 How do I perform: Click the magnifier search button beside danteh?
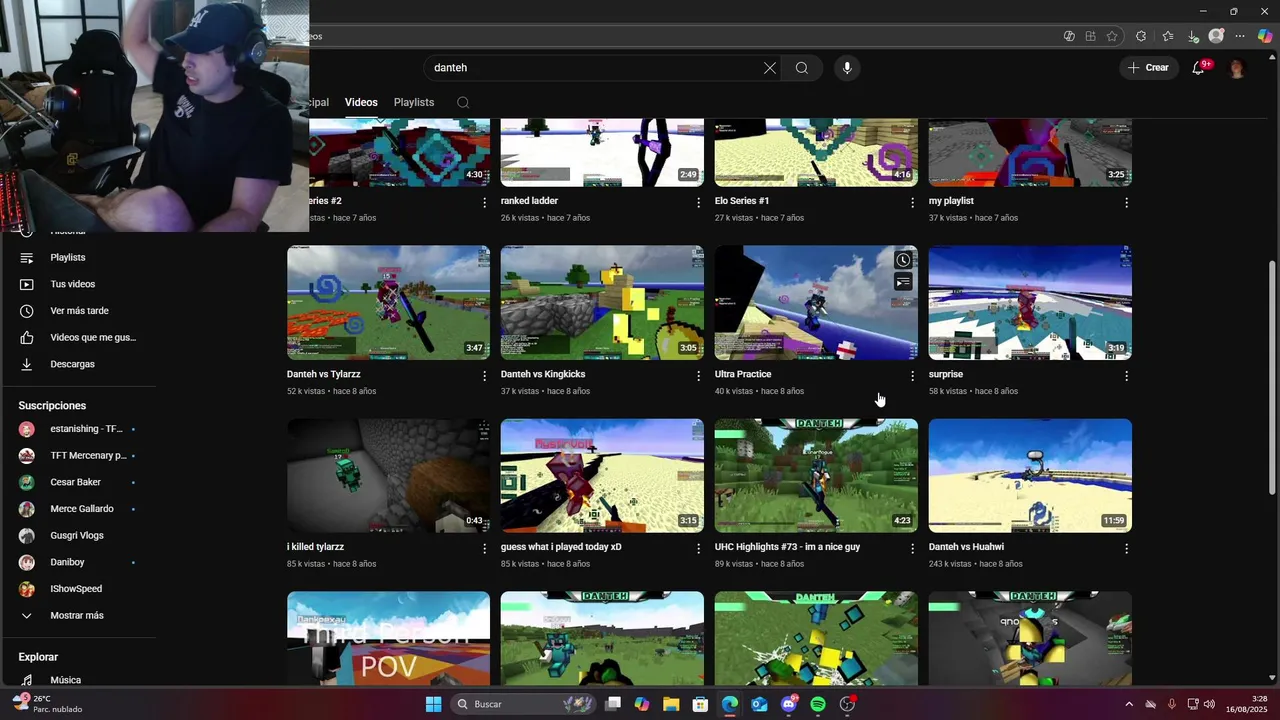click(x=802, y=68)
